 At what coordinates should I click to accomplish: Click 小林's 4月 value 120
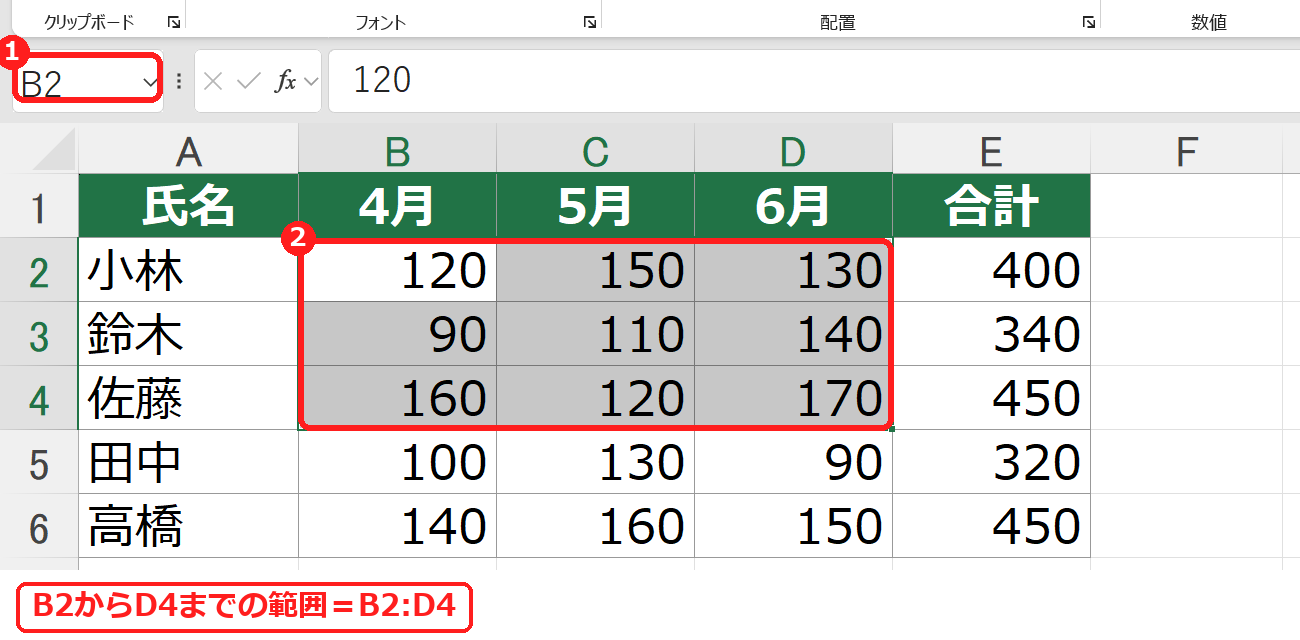click(x=398, y=270)
